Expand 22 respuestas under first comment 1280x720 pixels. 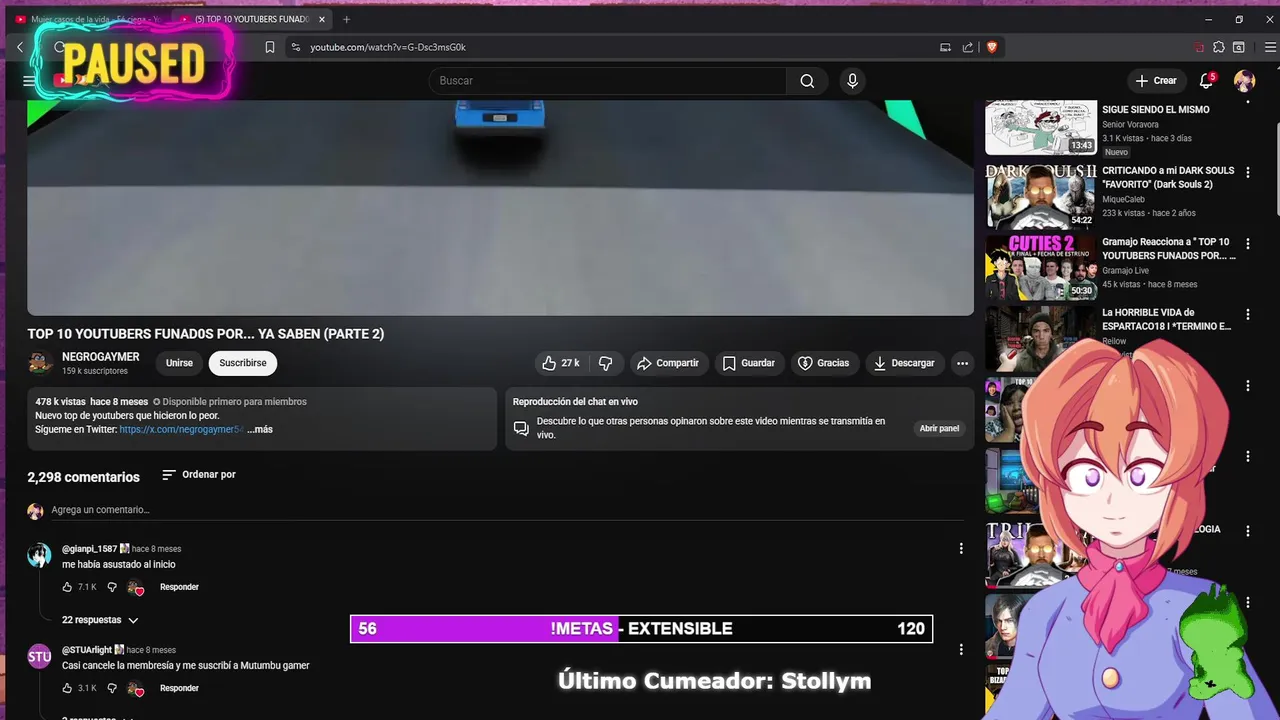100,620
